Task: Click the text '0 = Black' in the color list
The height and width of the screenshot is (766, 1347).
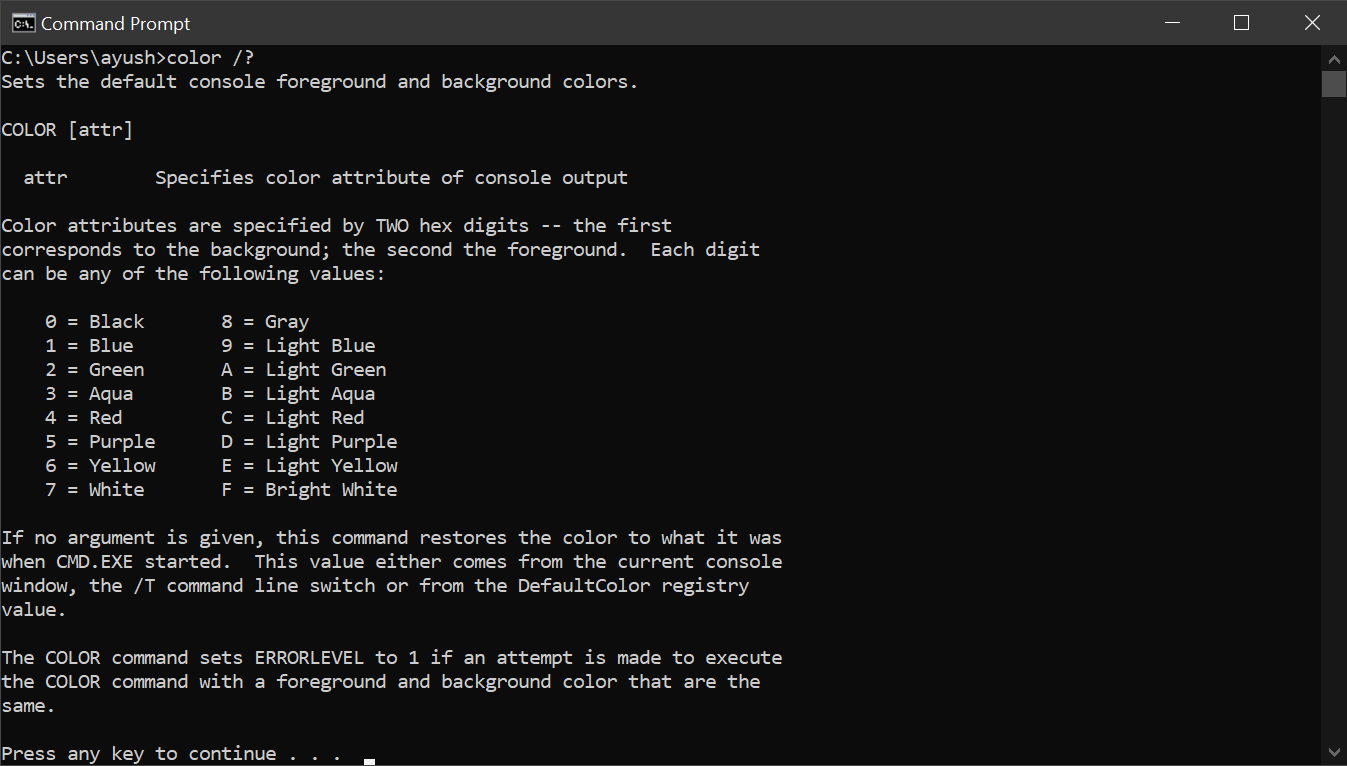Action: pyautogui.click(x=94, y=321)
